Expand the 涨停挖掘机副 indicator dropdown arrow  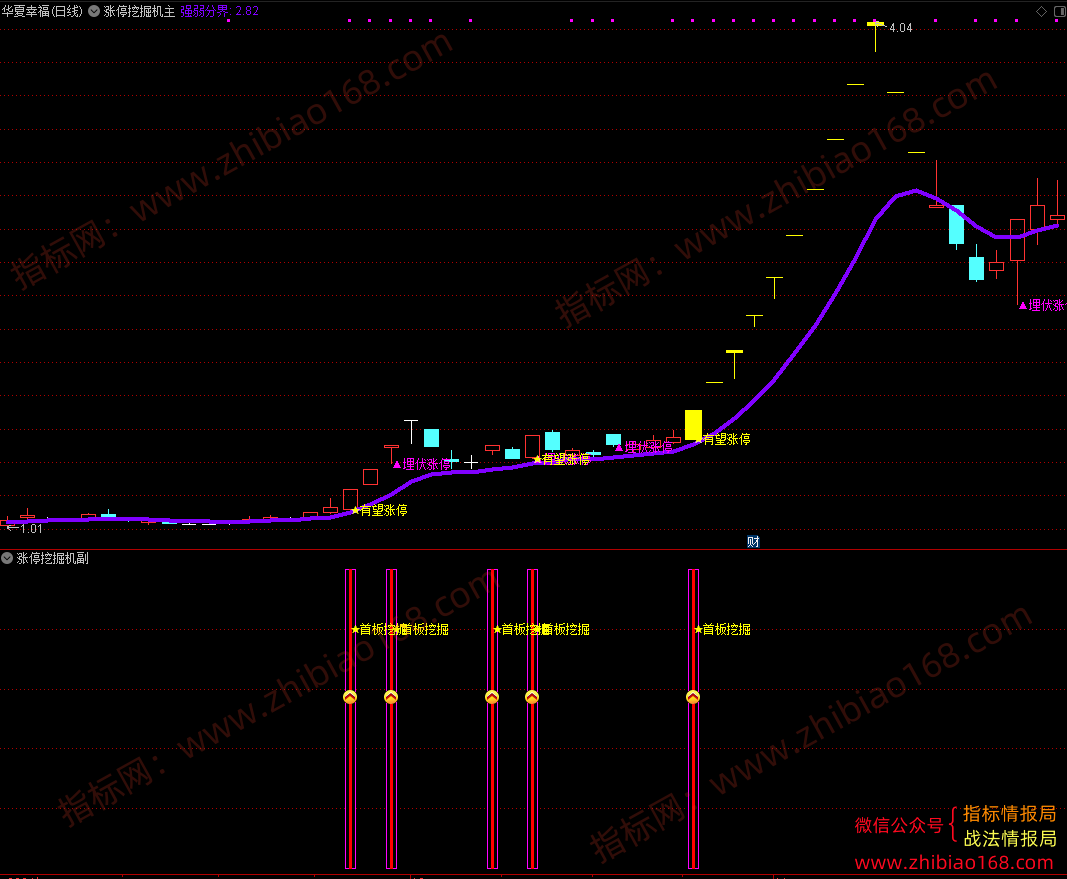[7, 558]
